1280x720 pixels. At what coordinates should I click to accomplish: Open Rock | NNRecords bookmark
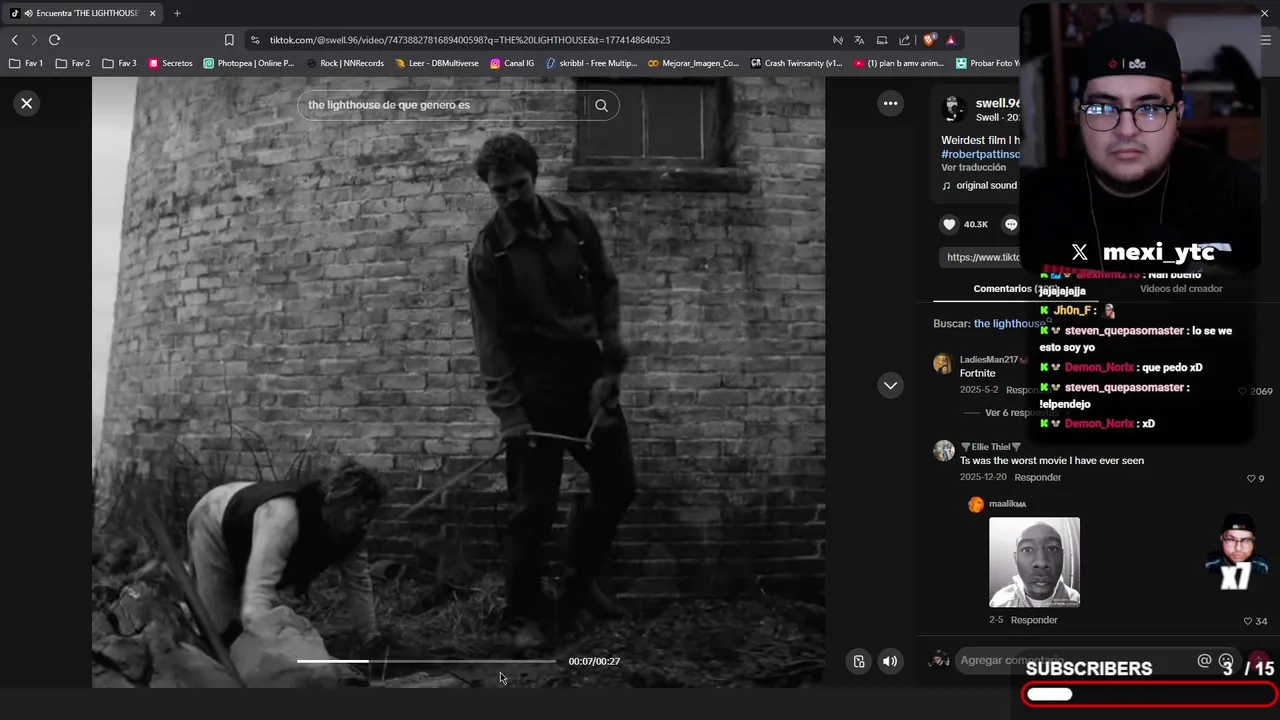344,63
